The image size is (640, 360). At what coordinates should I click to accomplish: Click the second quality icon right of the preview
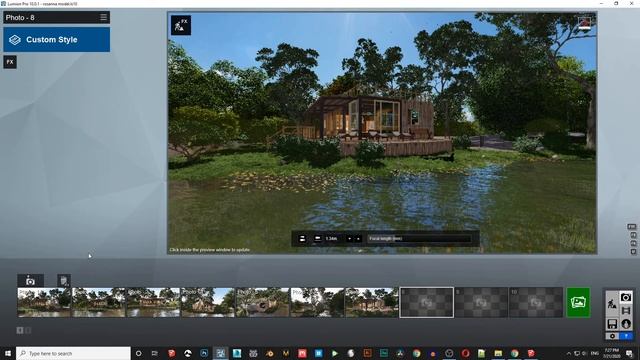click(633, 235)
